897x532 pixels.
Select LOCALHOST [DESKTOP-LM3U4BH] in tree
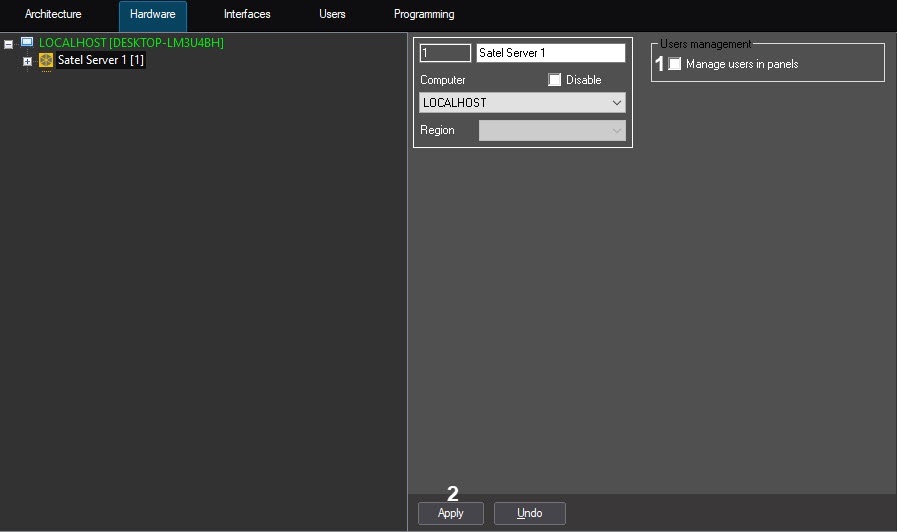[131, 43]
